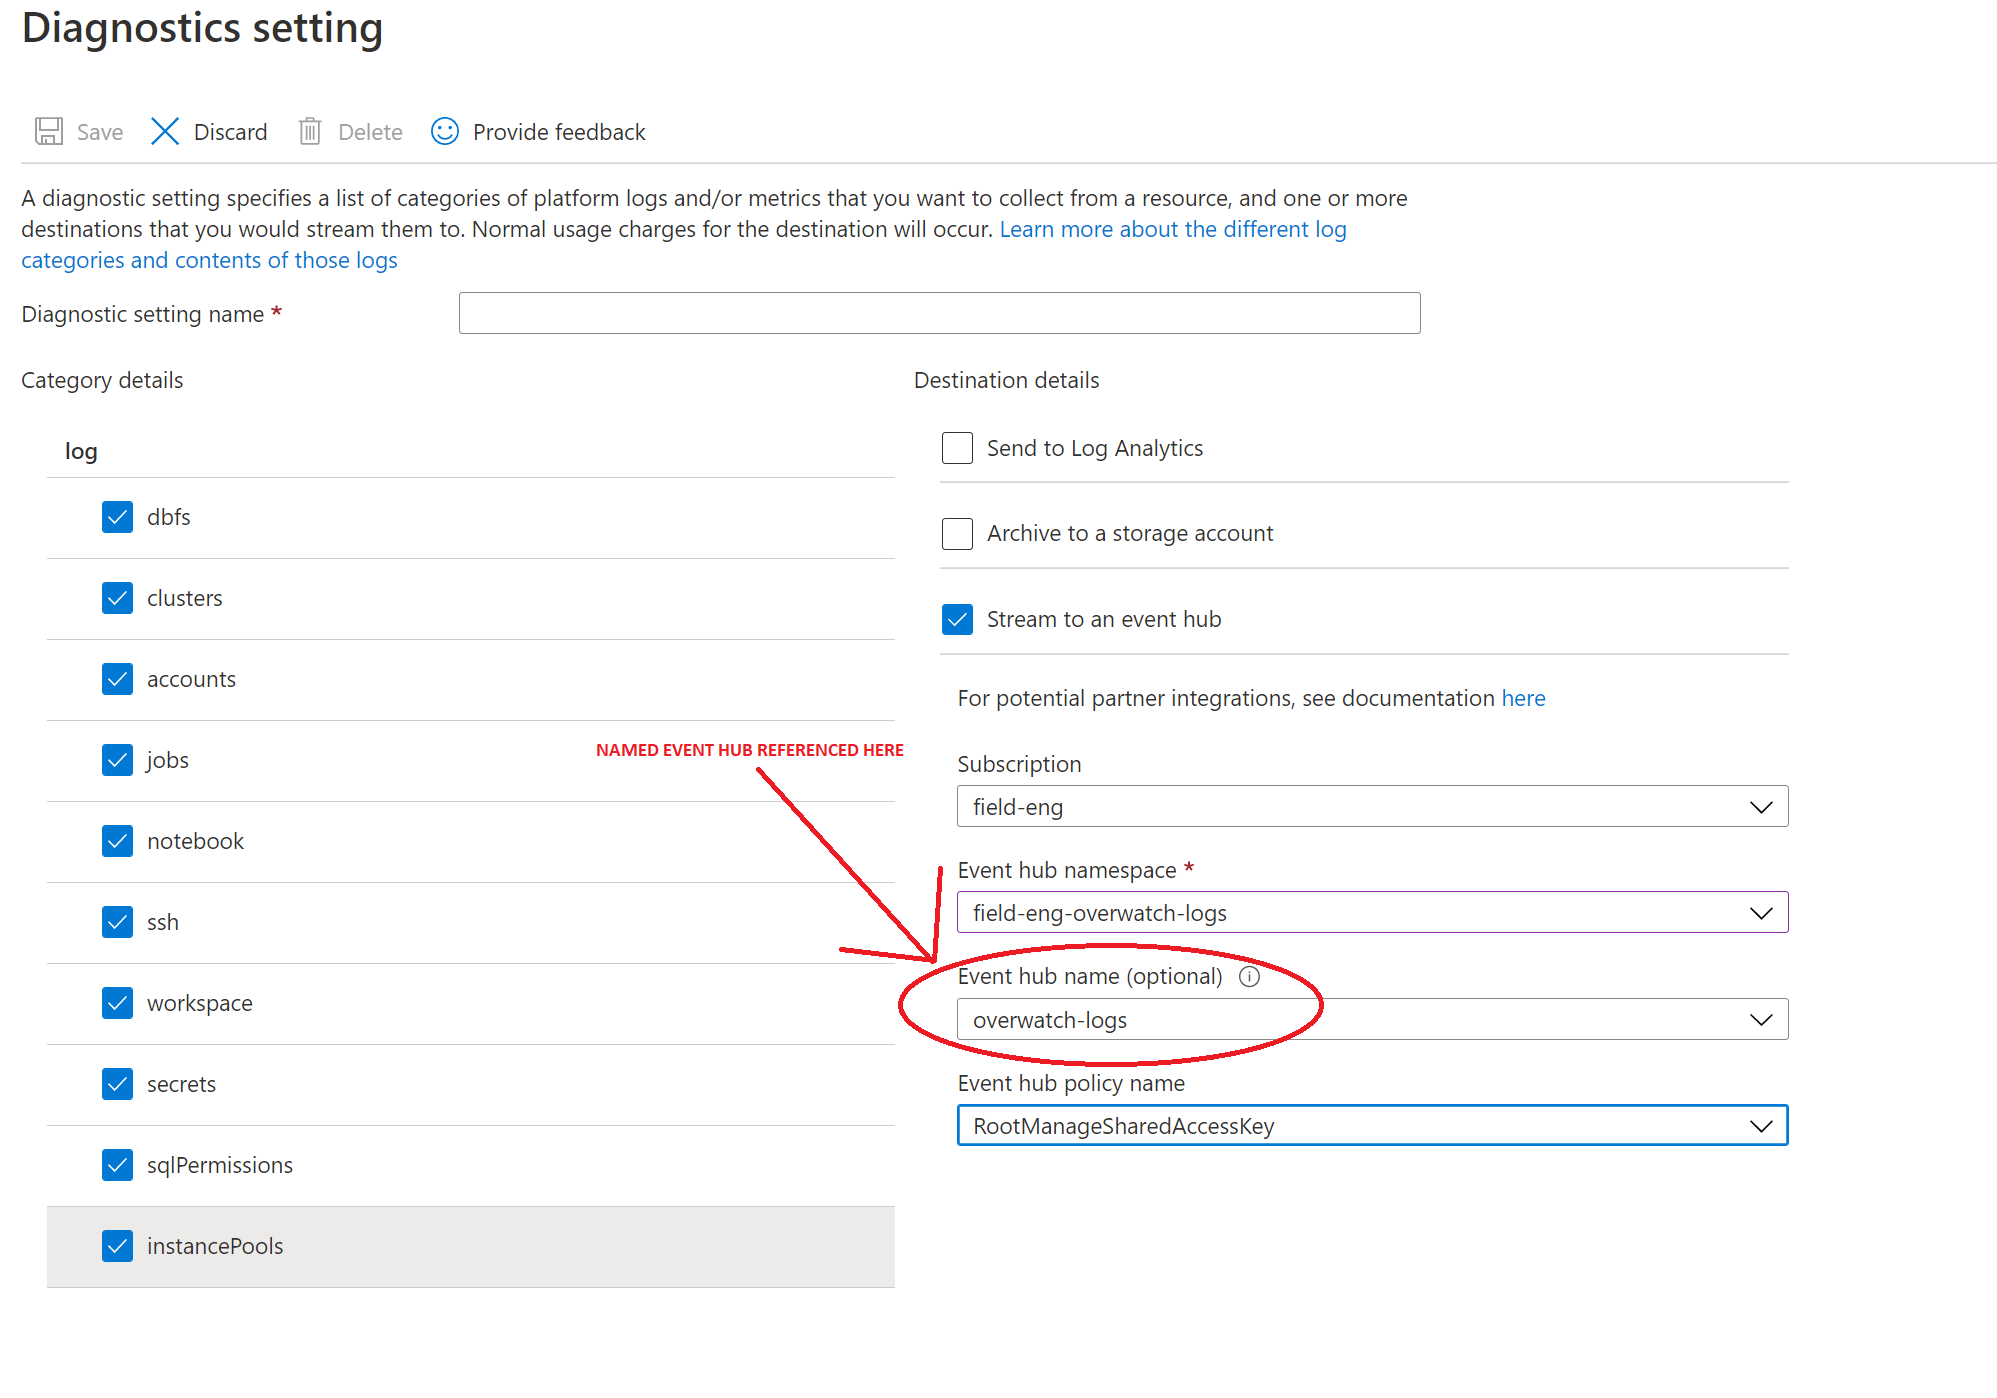Uncheck the clusters log category
Screen dimensions: 1997x1398
[x=118, y=598]
